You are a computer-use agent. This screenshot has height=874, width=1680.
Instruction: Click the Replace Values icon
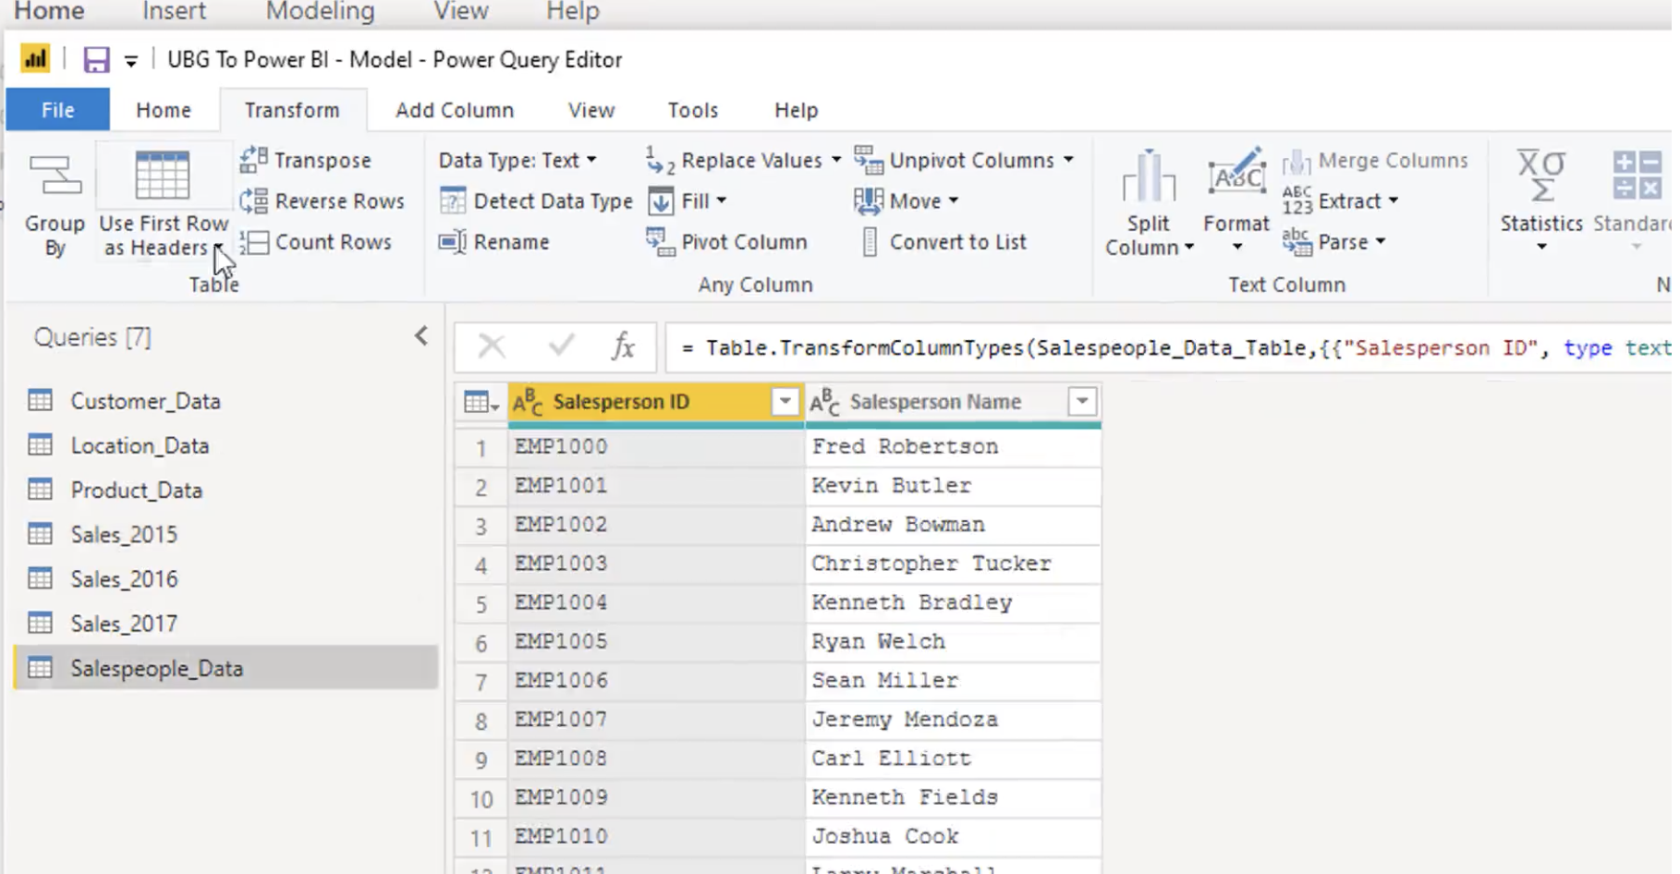point(660,159)
